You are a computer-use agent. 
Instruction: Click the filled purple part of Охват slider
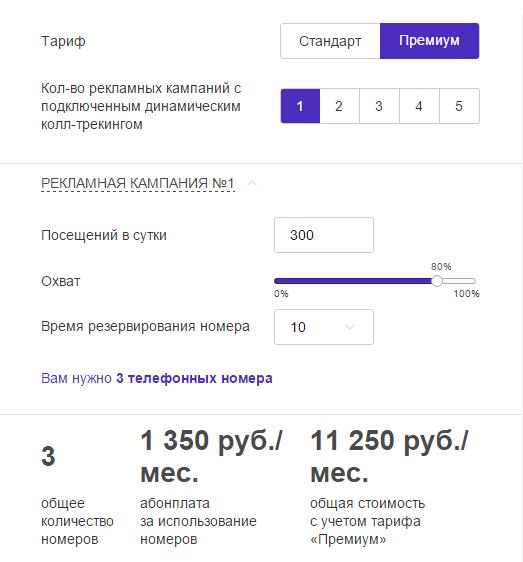[x=353, y=281]
